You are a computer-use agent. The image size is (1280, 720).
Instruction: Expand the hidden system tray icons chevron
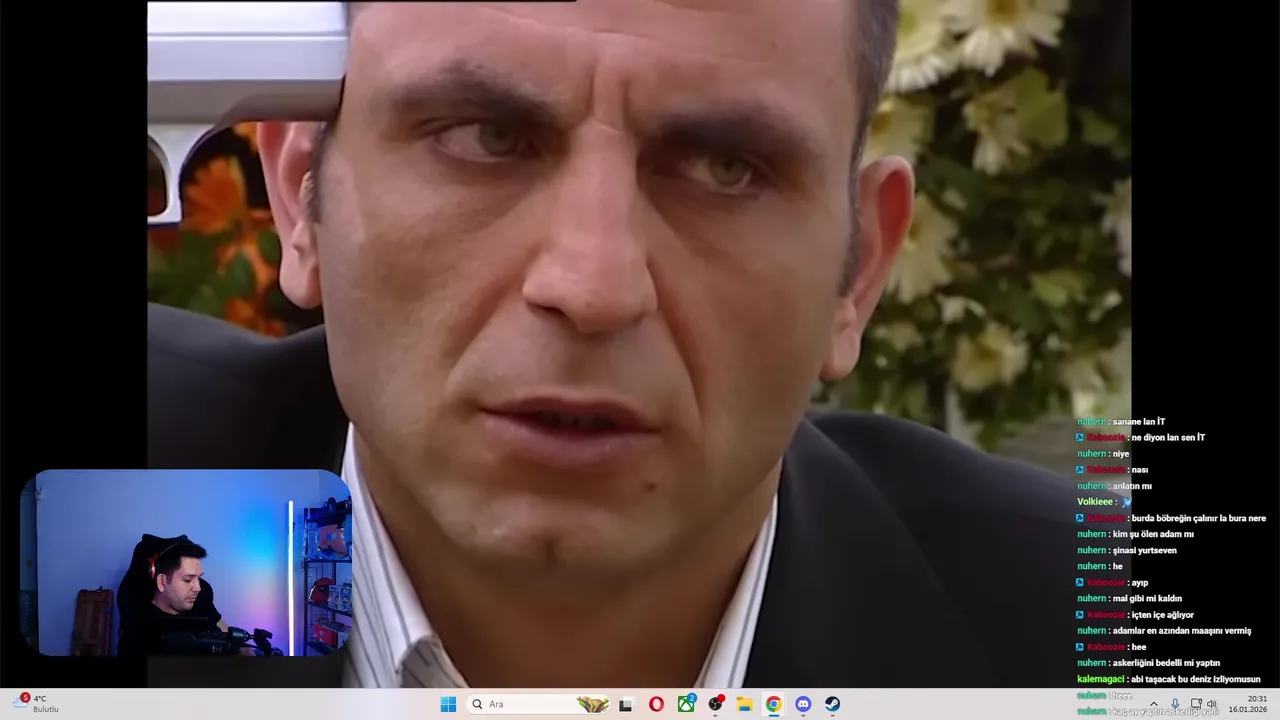coord(1154,704)
